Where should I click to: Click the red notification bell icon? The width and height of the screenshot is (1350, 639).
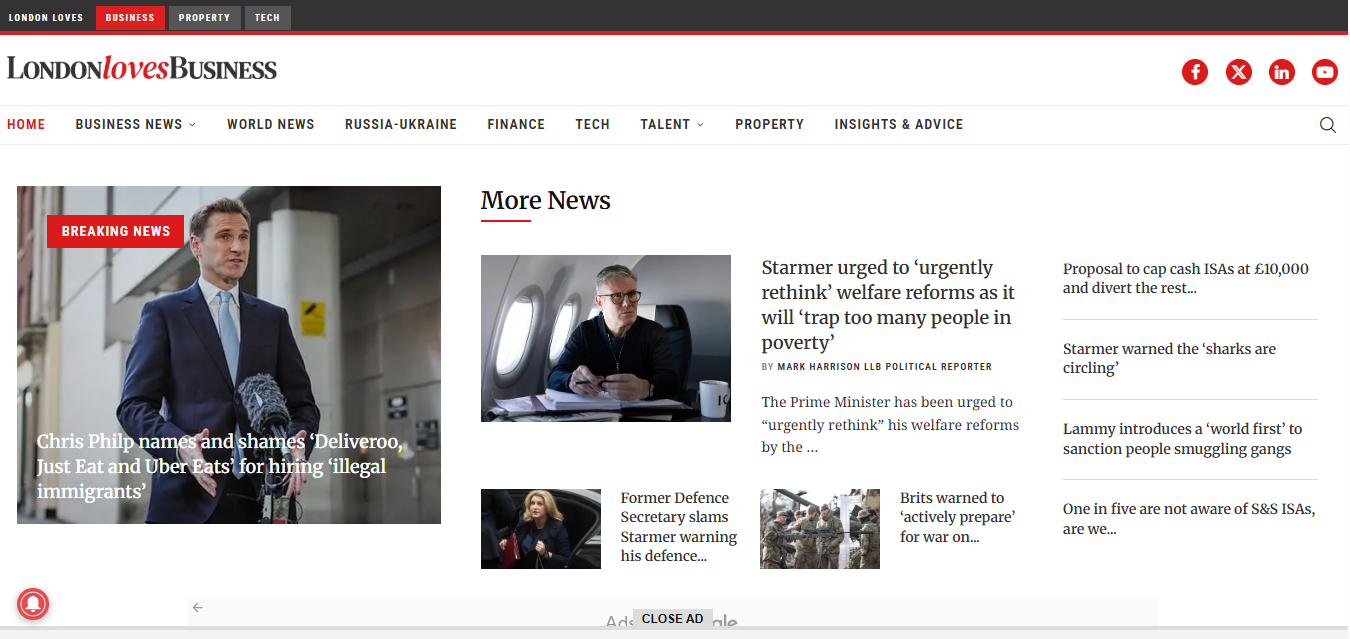click(x=33, y=604)
